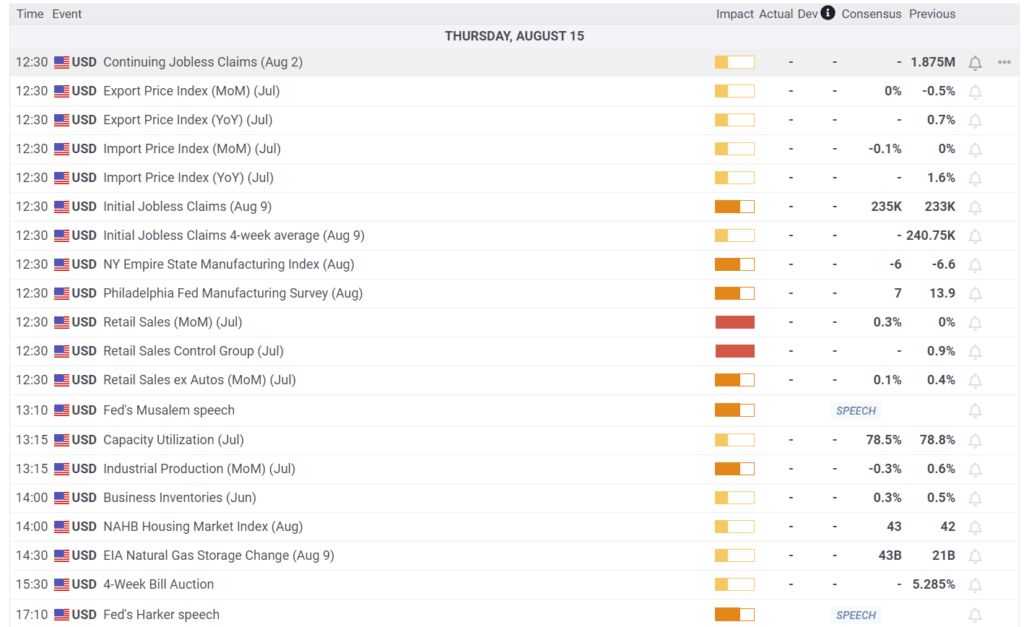Click the Impact column header
Viewport: 1024px width, 627px height.
[734, 14]
